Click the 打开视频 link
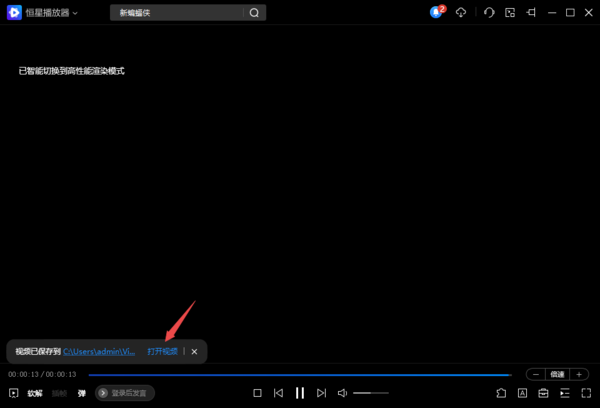The width and height of the screenshot is (600, 408). click(163, 351)
